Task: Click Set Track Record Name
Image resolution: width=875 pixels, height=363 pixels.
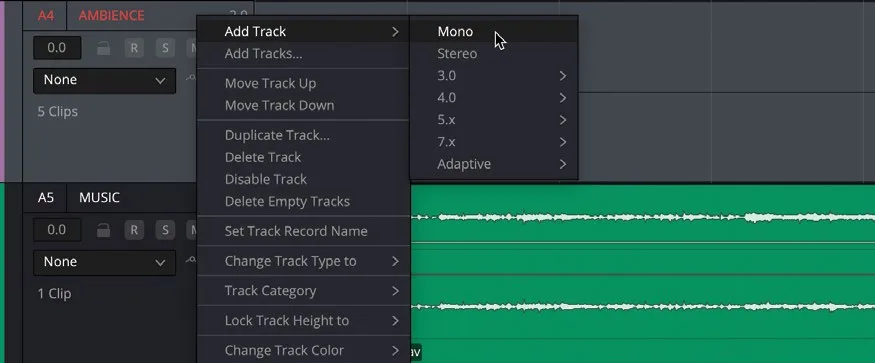Action: (x=304, y=231)
